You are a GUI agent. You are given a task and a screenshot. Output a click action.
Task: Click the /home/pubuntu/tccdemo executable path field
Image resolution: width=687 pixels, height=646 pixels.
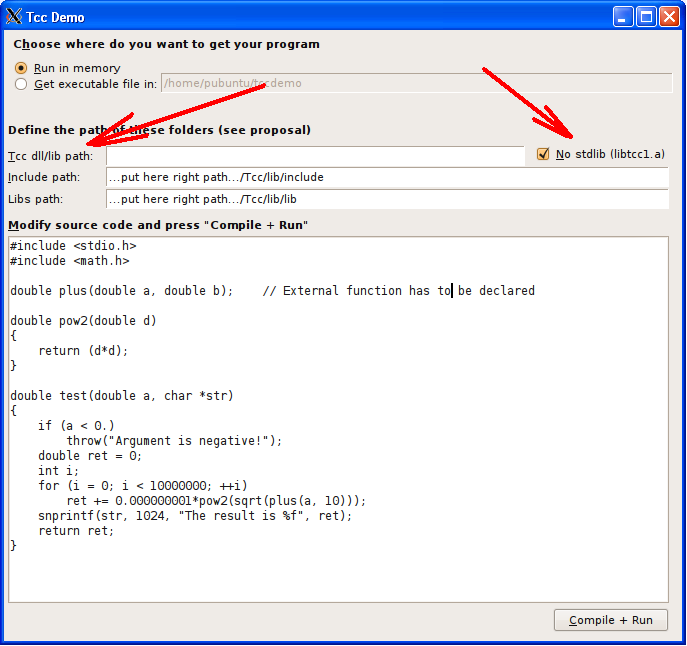(x=415, y=83)
